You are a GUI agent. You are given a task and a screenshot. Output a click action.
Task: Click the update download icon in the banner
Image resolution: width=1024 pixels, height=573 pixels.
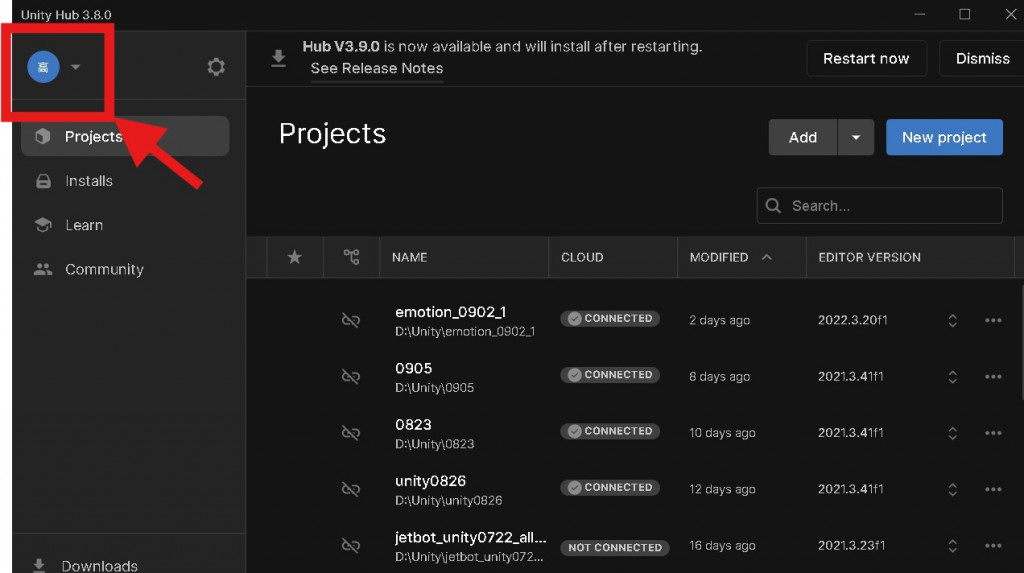click(279, 58)
